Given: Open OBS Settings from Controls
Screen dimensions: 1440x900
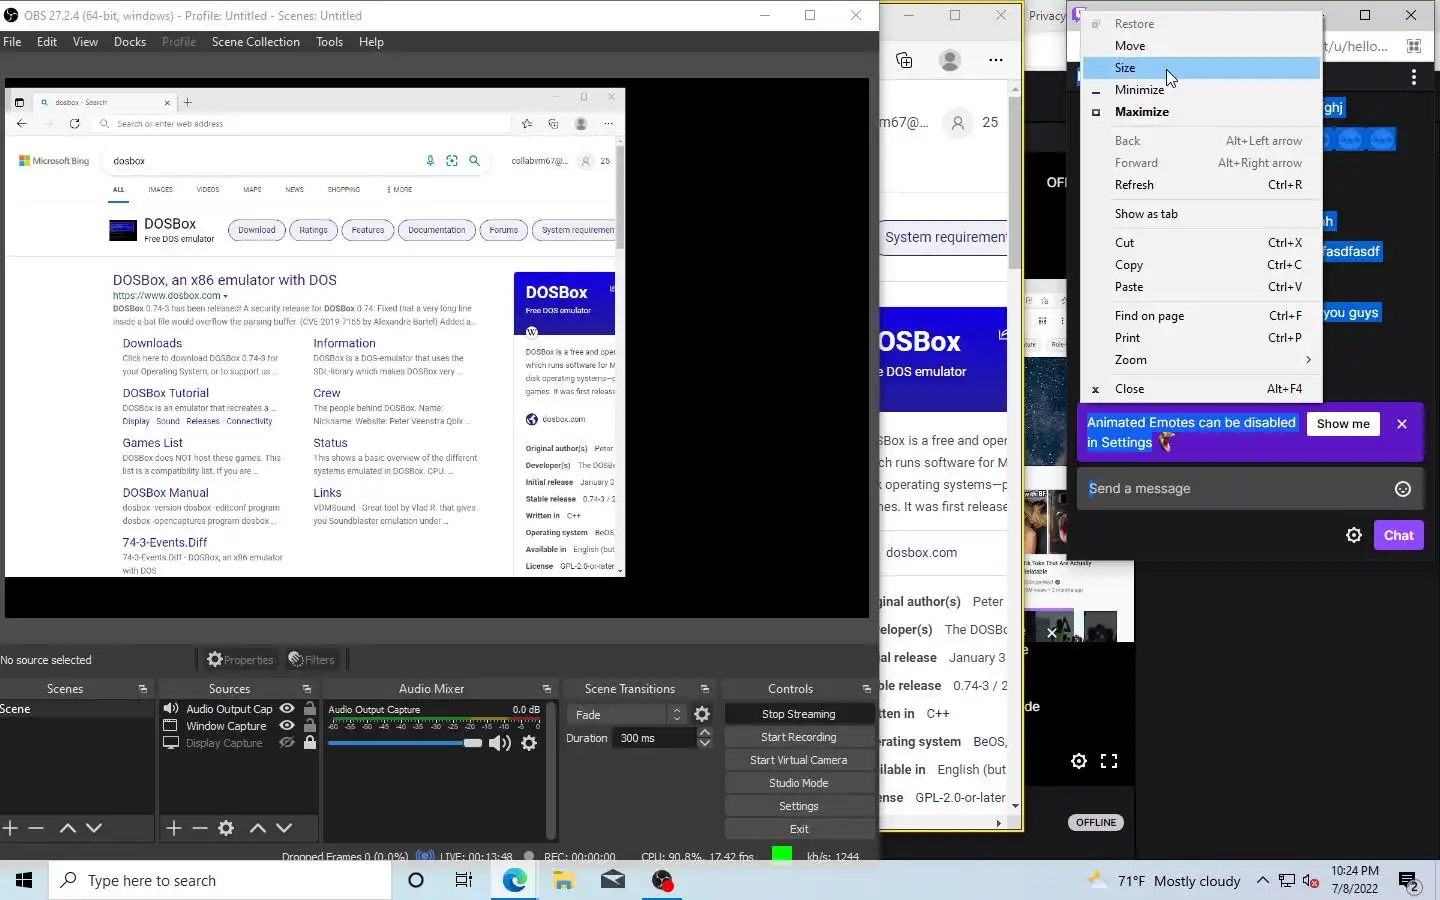Looking at the screenshot, I should [799, 806].
